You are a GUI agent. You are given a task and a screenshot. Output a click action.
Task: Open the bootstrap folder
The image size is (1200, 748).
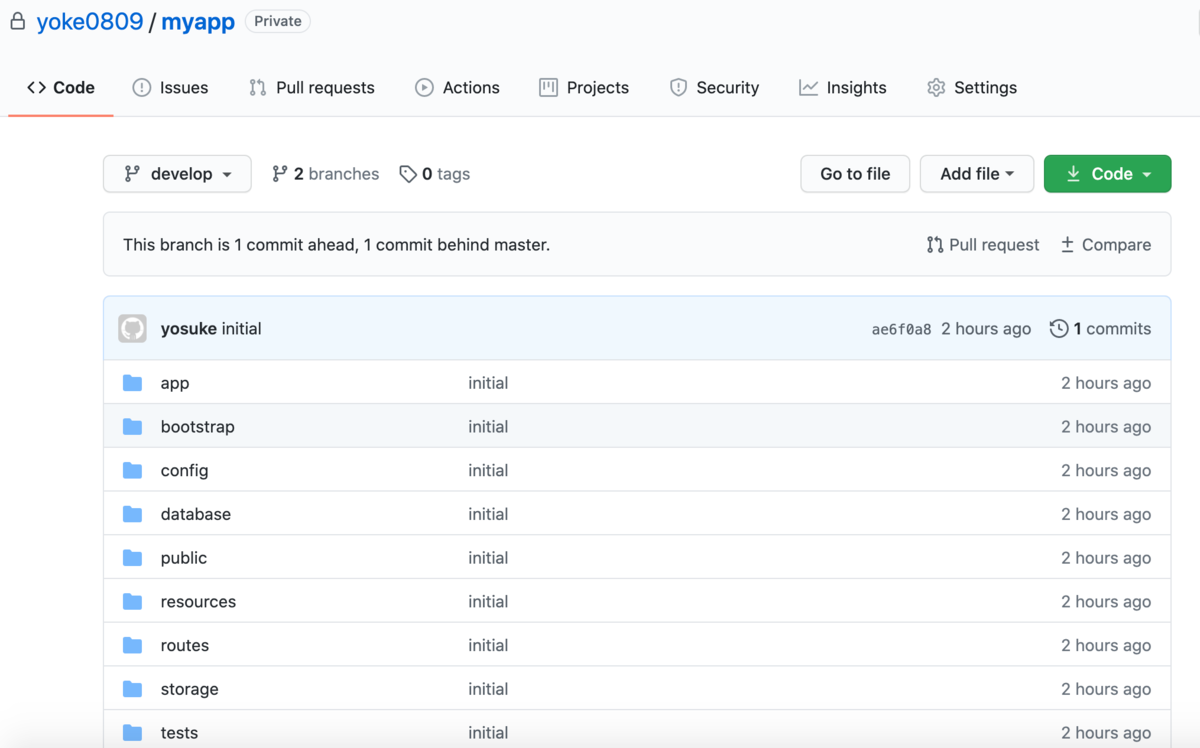tap(198, 427)
